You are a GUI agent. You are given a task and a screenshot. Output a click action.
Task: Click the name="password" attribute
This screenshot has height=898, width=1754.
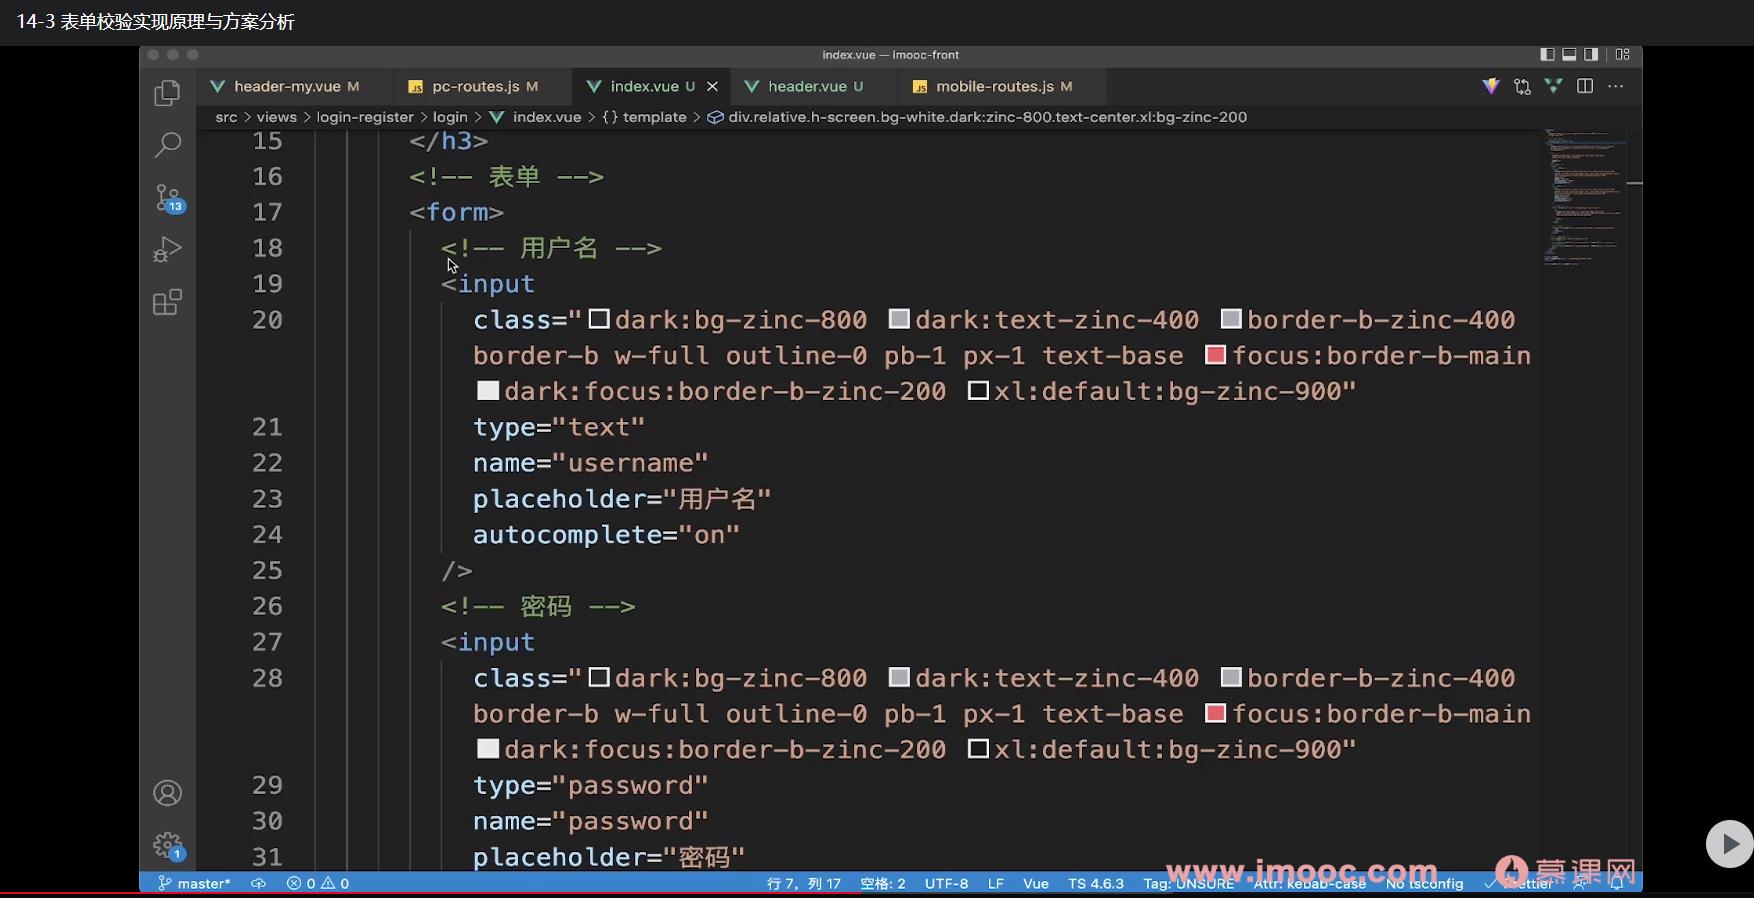[591, 821]
